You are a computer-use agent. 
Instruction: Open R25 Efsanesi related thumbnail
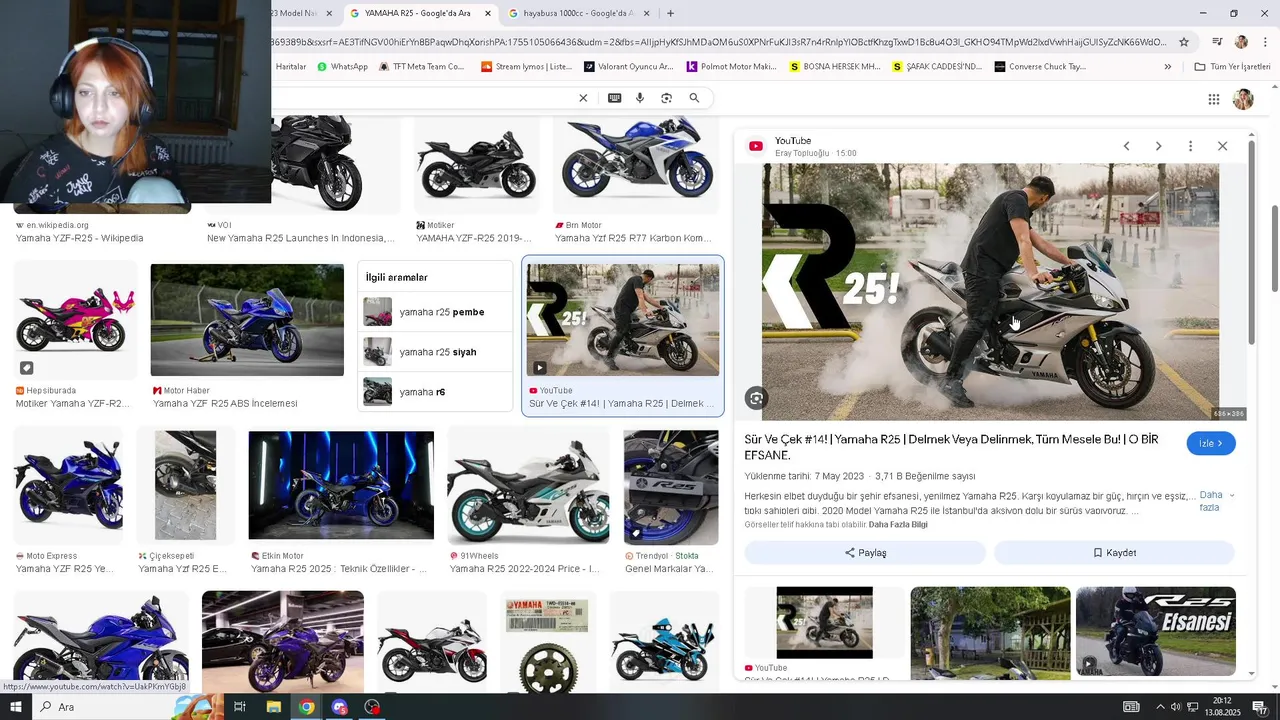pos(1156,632)
